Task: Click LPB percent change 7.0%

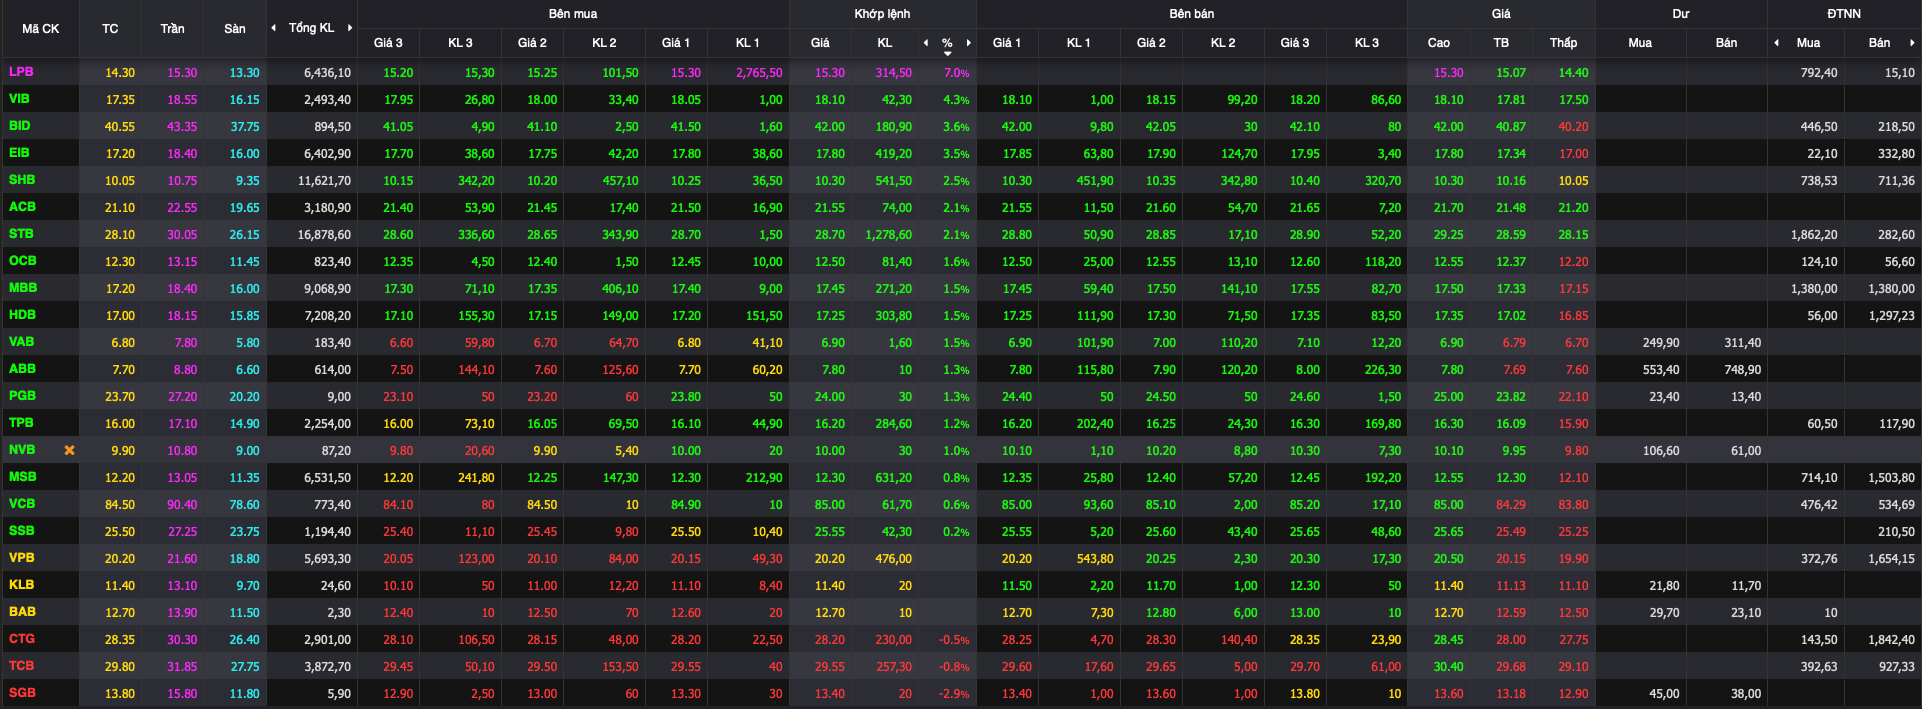Action: click(957, 73)
